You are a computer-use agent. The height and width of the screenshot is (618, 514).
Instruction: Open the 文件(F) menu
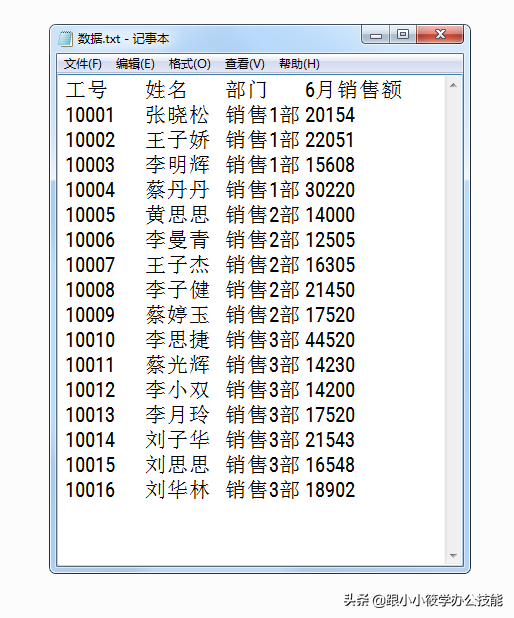click(x=83, y=64)
